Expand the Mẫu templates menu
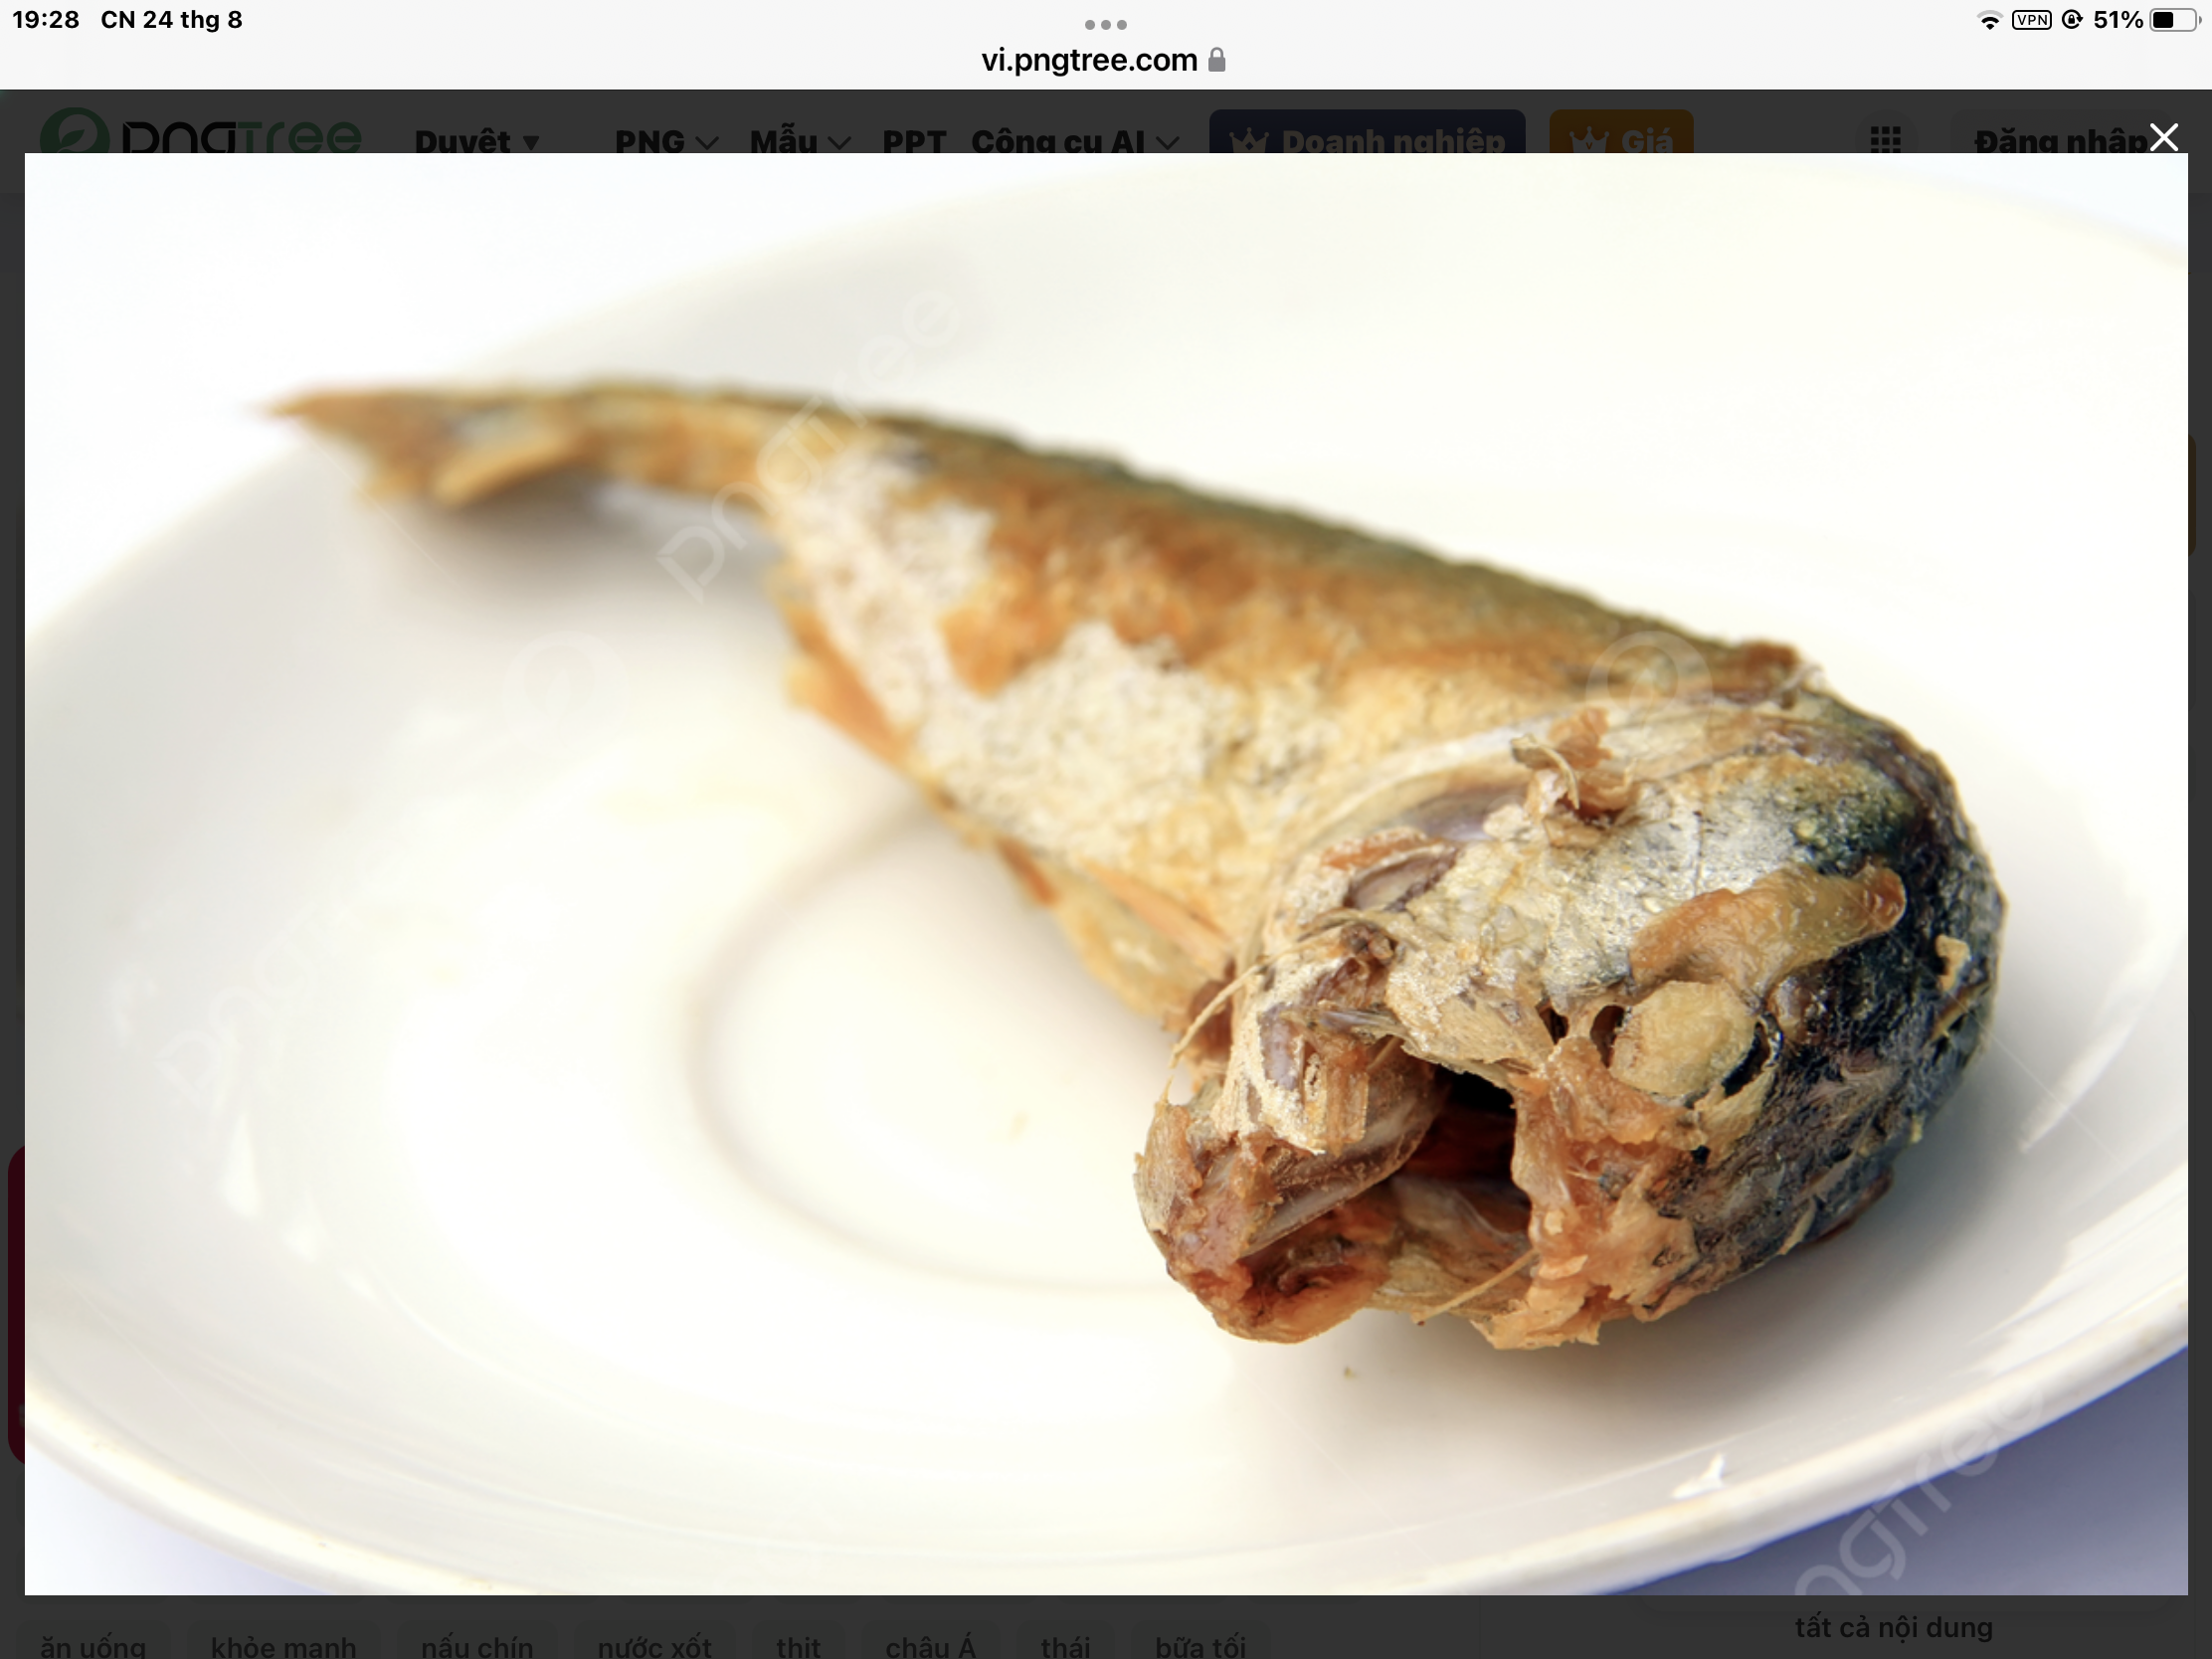This screenshot has width=2212, height=1659. (x=799, y=141)
